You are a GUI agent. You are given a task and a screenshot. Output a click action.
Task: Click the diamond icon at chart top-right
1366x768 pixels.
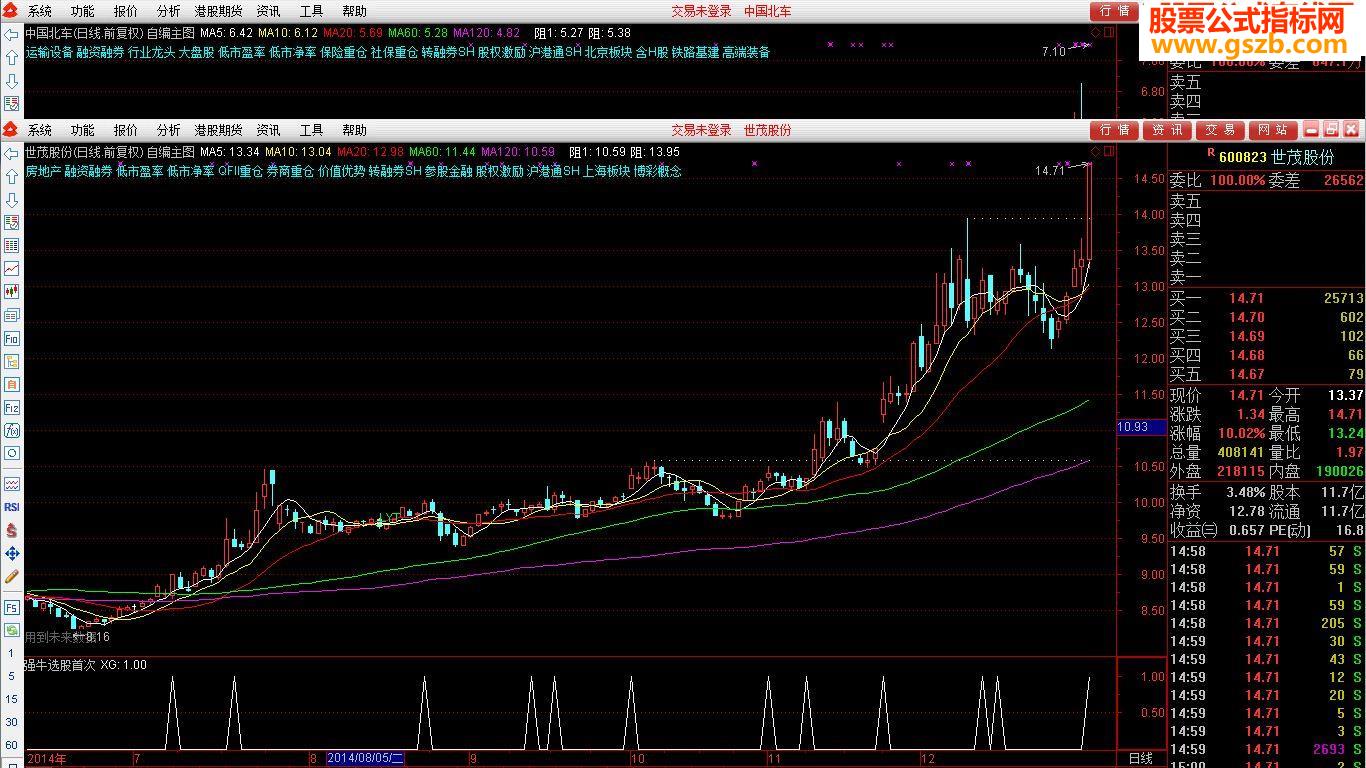tap(1096, 152)
